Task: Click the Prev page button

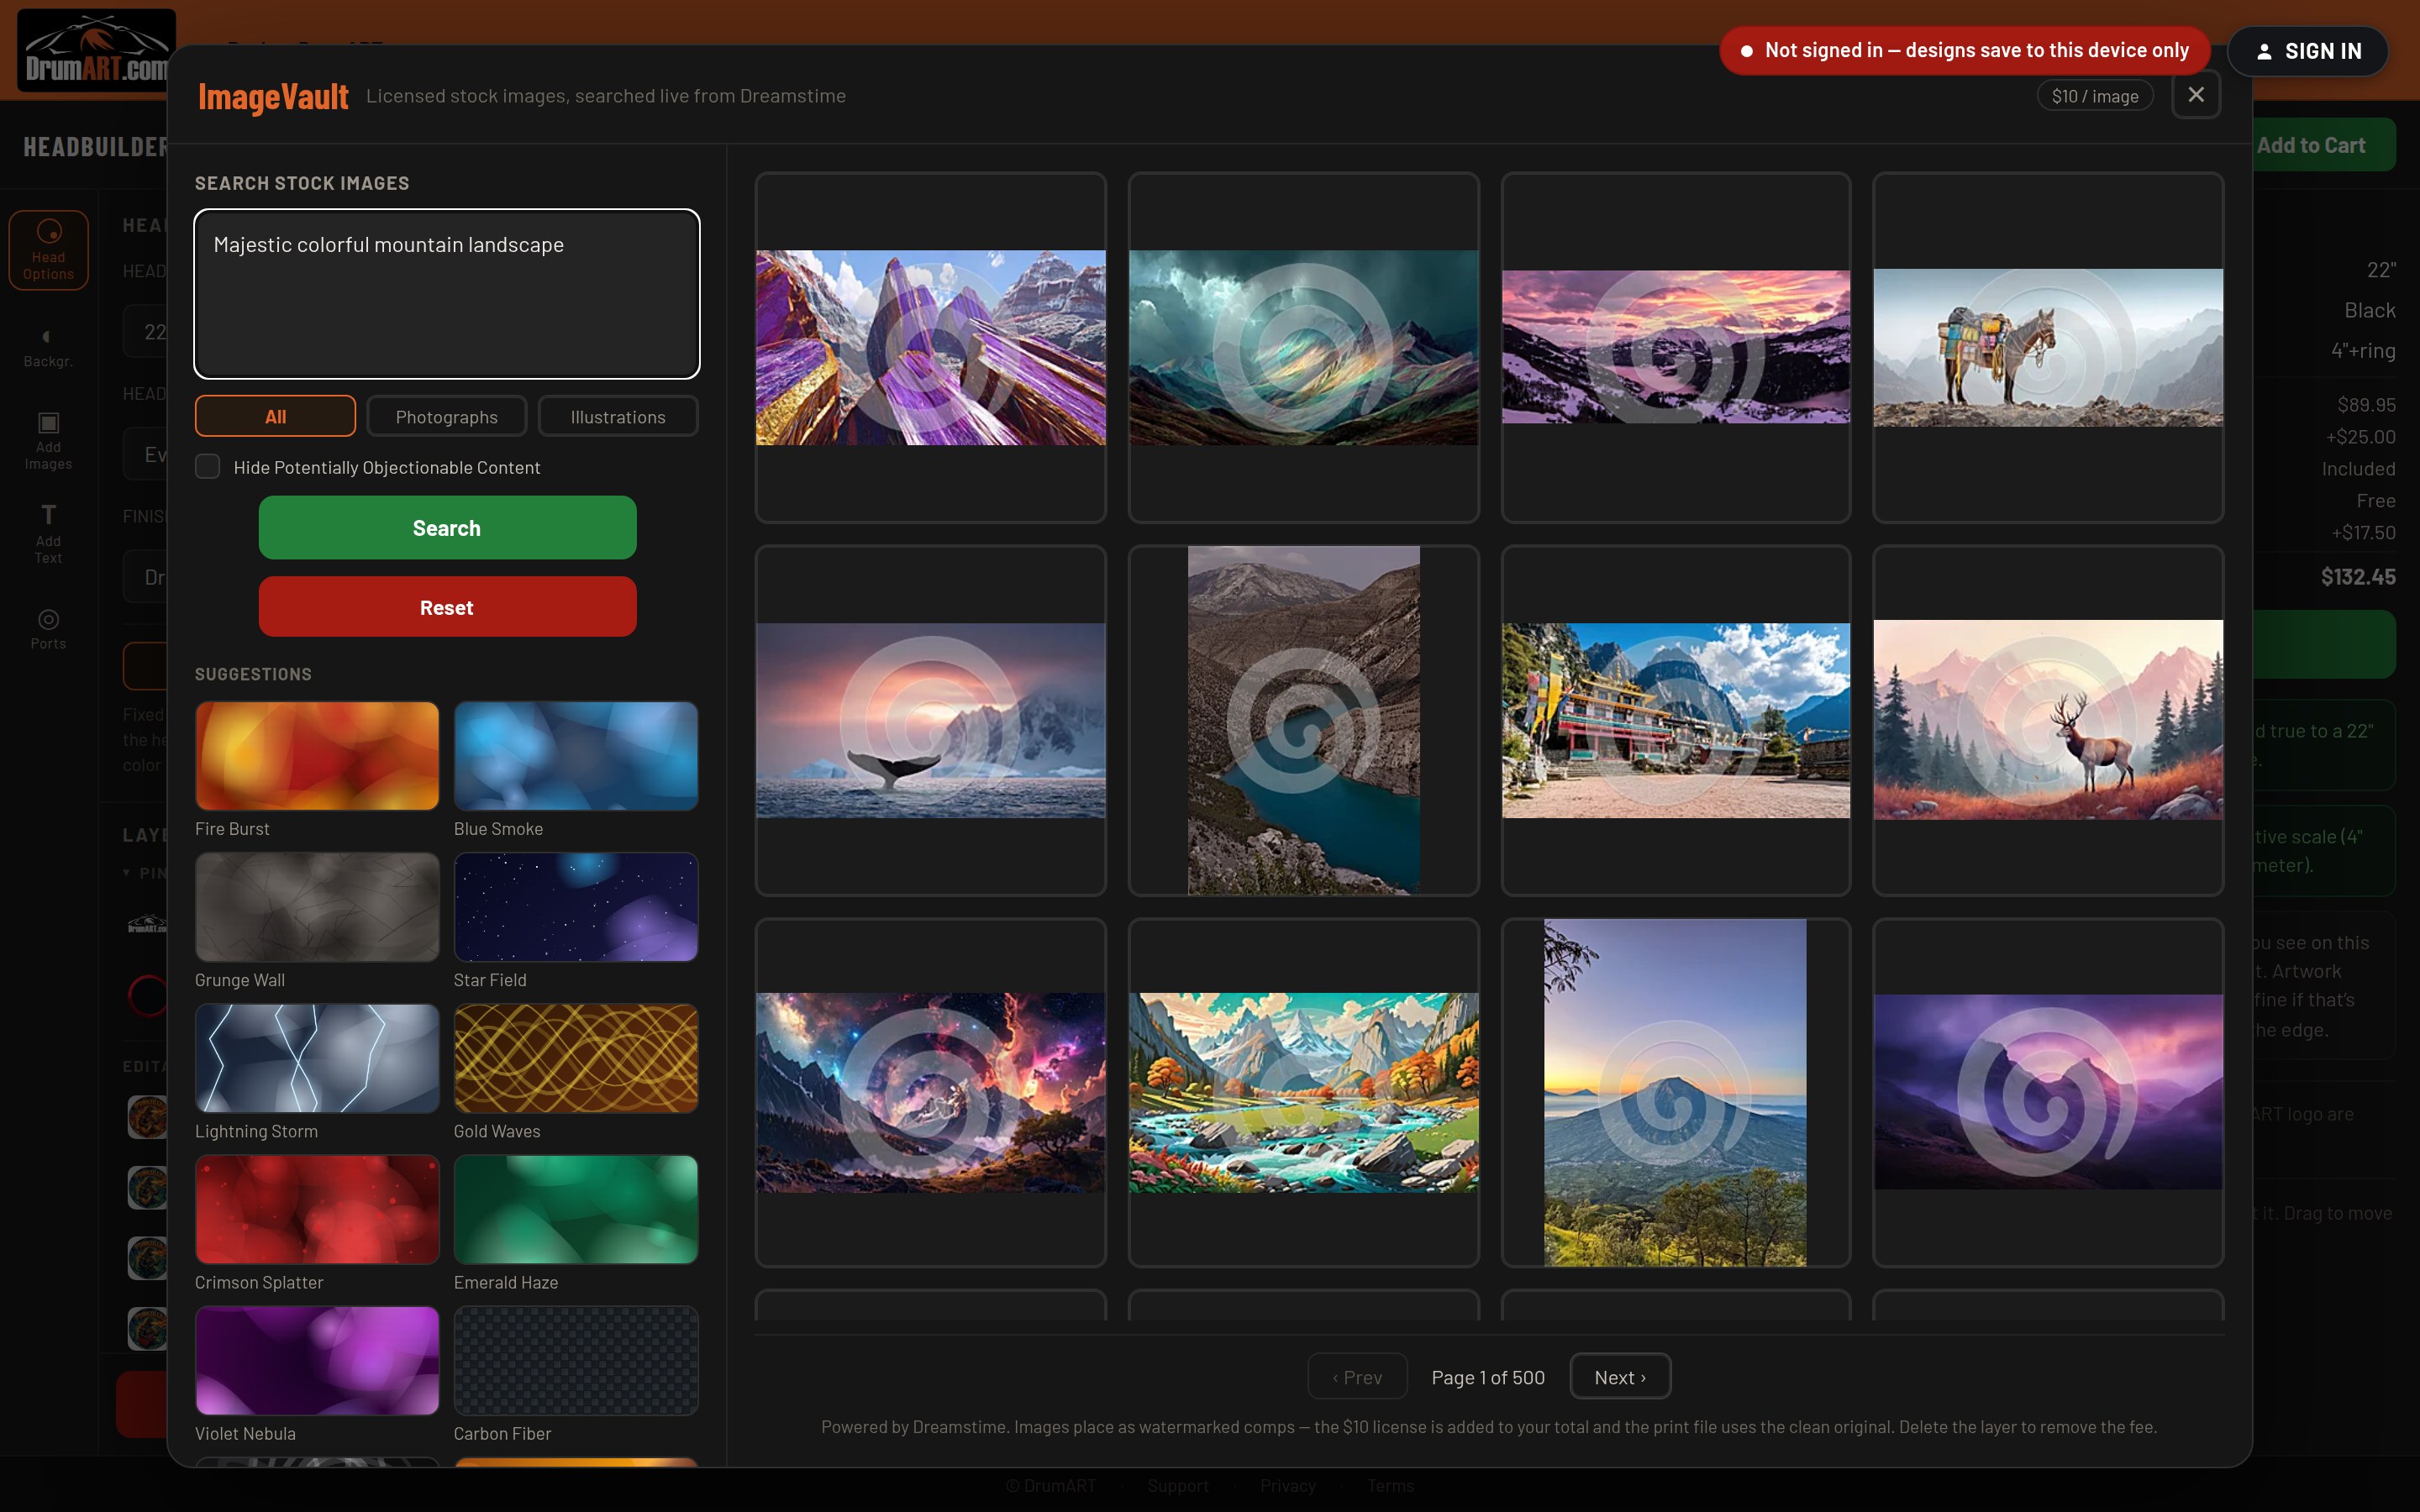Action: click(x=1357, y=1377)
